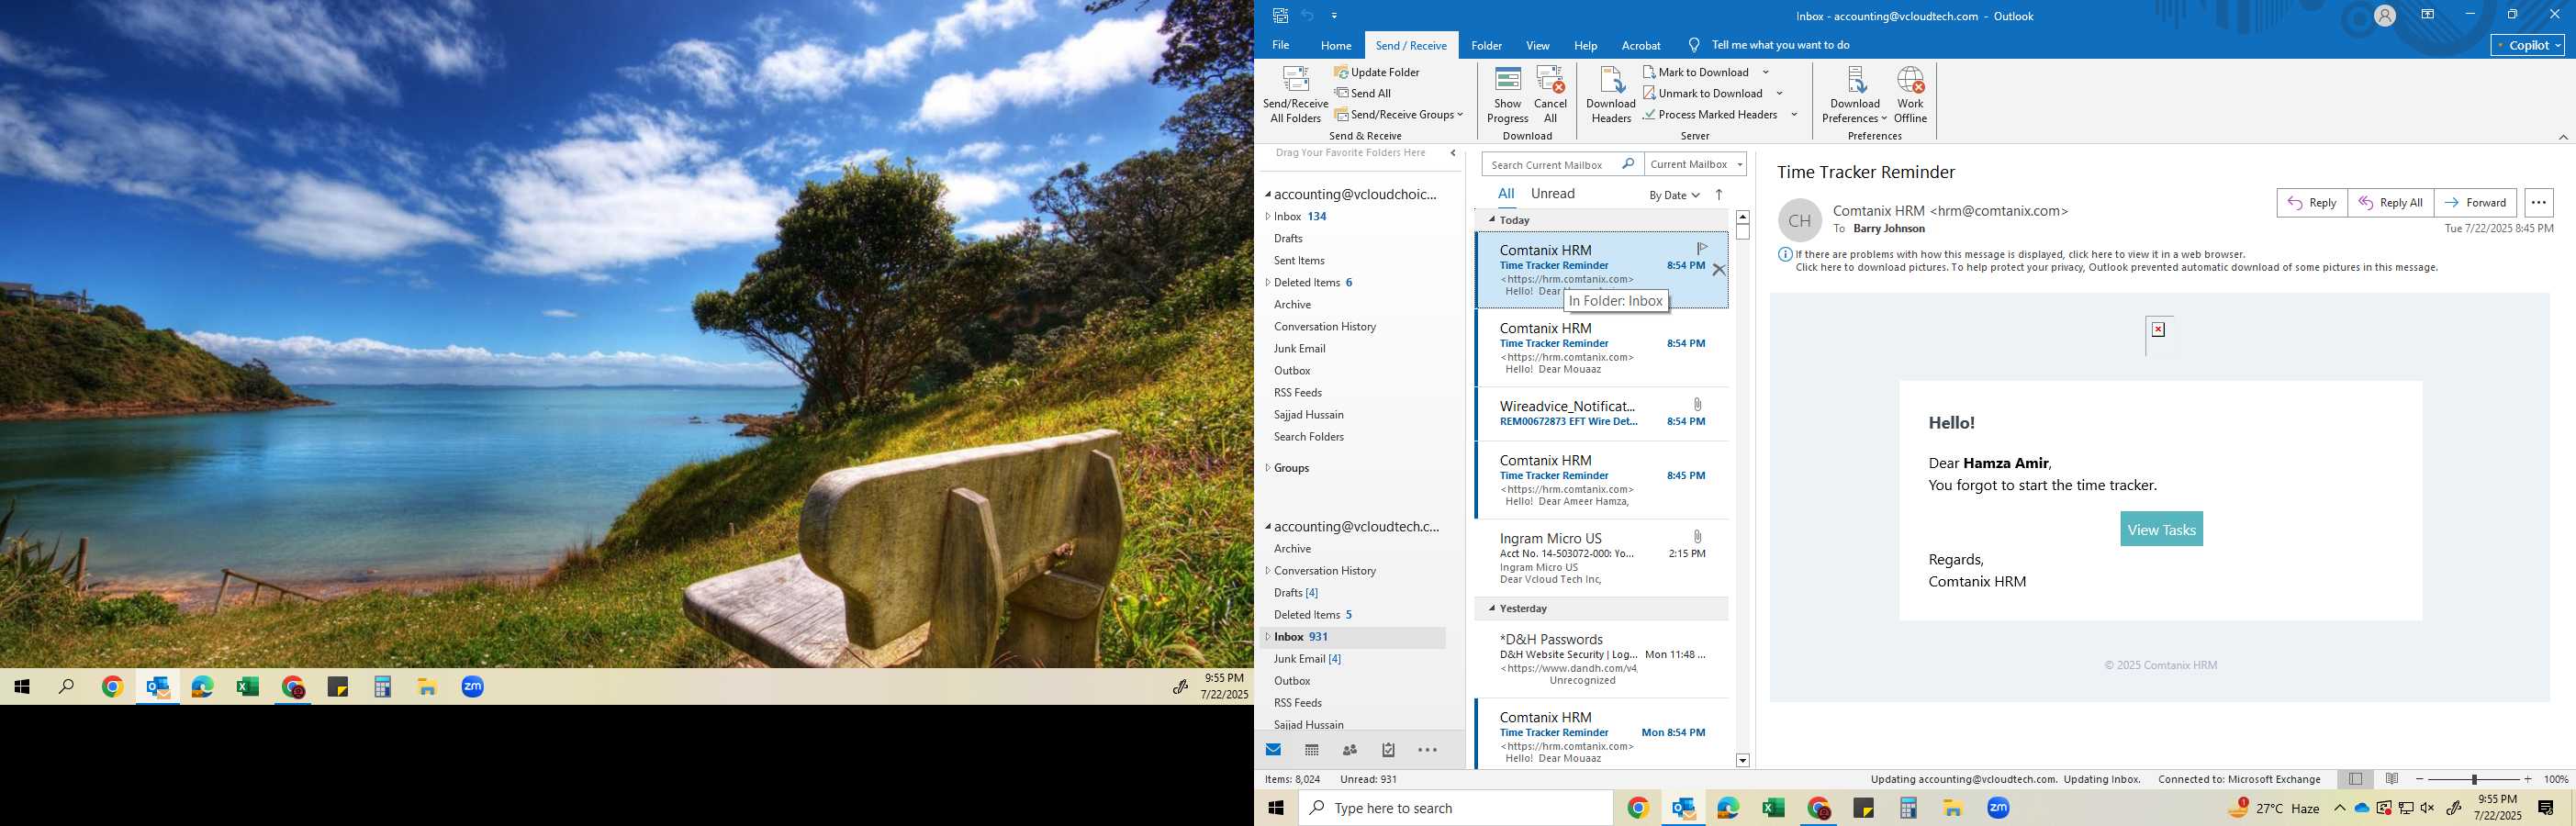Image resolution: width=2576 pixels, height=826 pixels.
Task: Open Tasks view in navigation bar
Action: coord(1388,749)
